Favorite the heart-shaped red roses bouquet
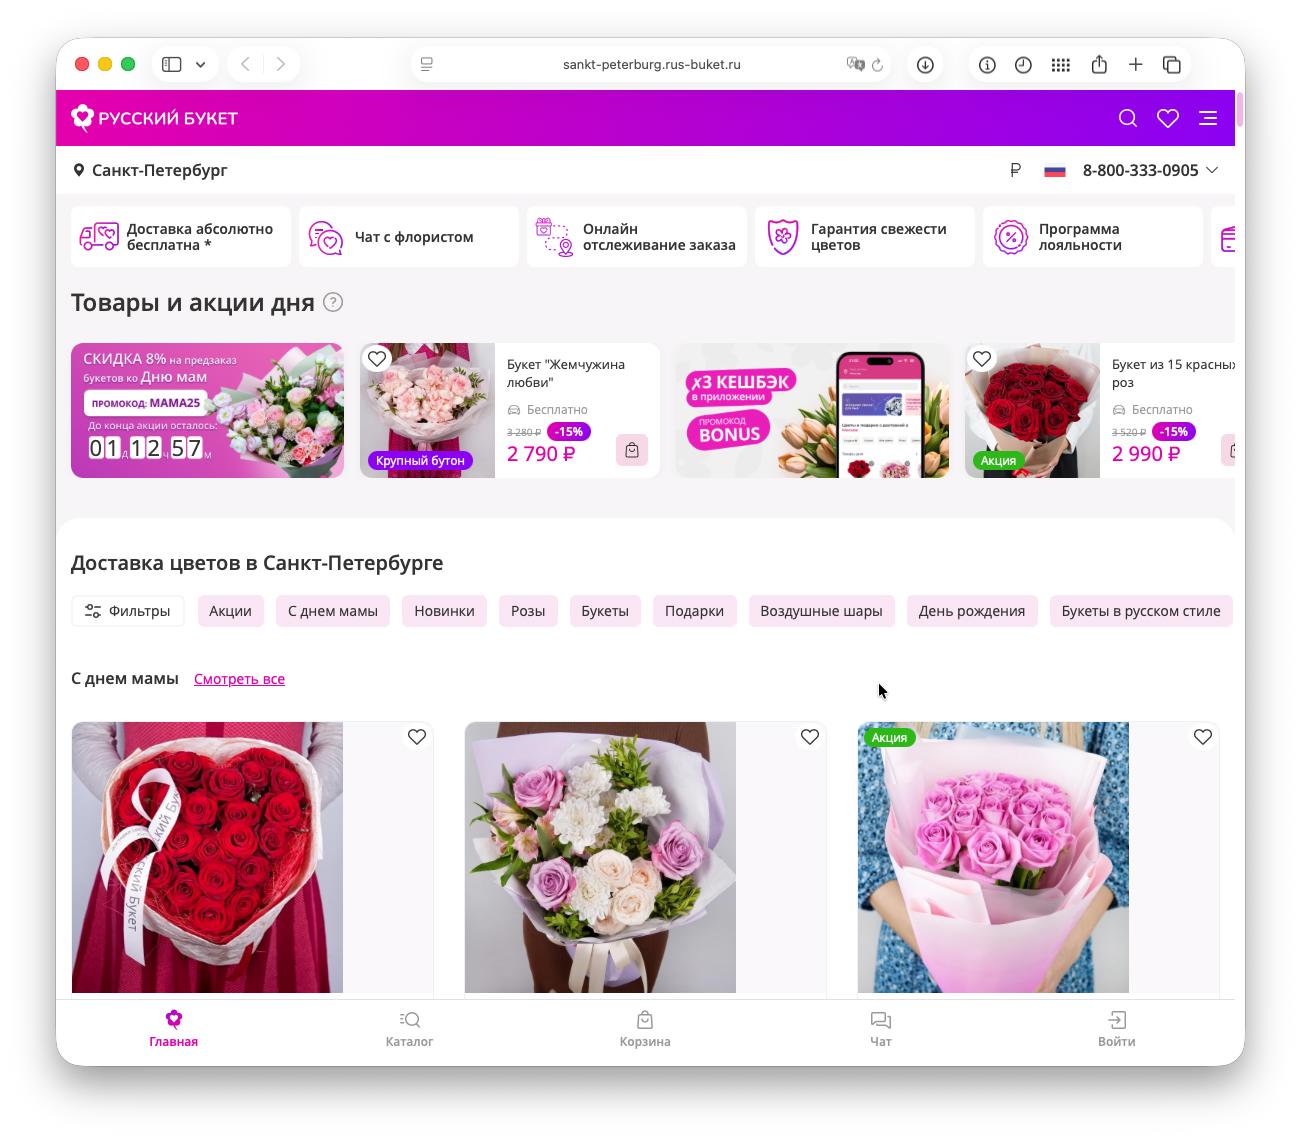The width and height of the screenshot is (1301, 1140). [416, 737]
